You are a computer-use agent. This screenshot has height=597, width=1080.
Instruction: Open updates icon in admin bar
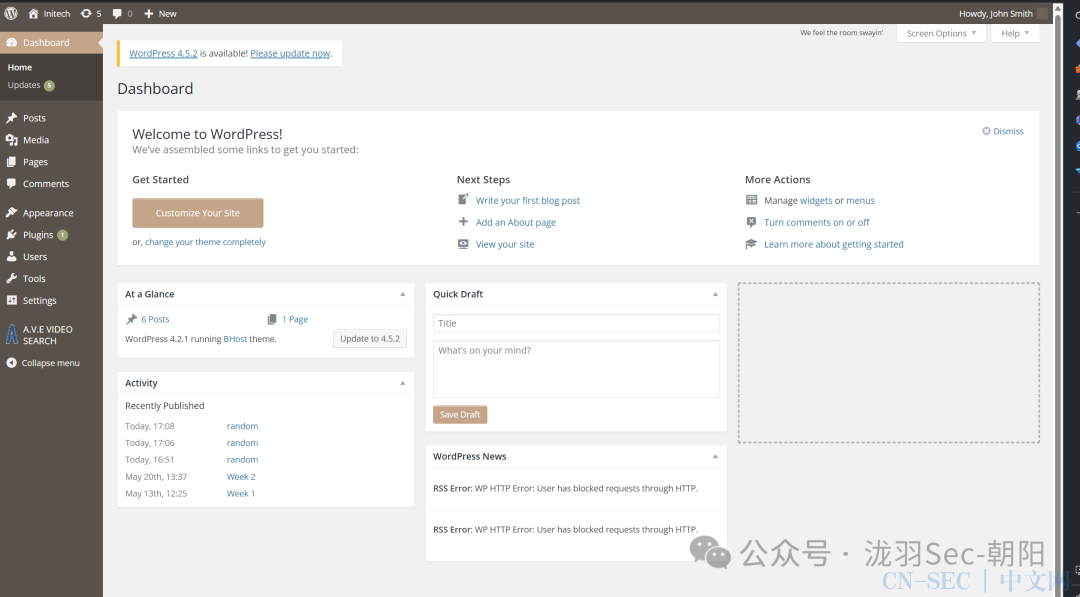(x=86, y=13)
